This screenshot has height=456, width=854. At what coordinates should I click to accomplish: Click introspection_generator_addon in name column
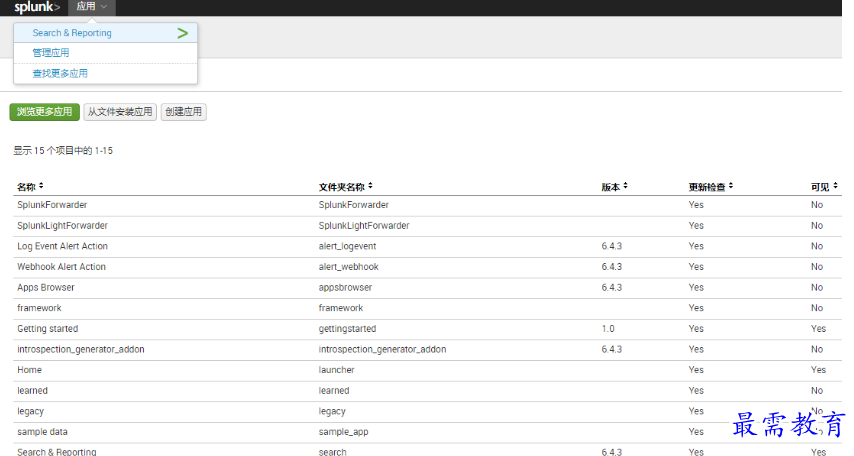(81, 349)
